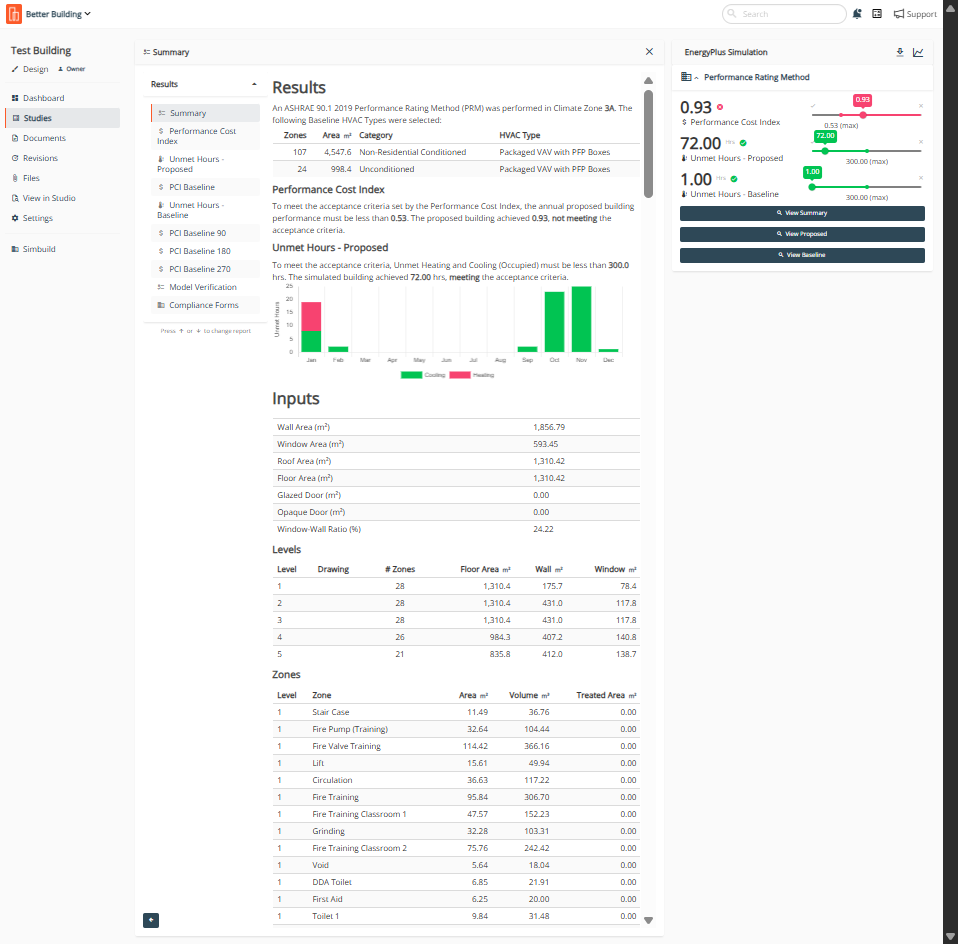Image resolution: width=958 pixels, height=944 pixels.
Task: Download EnergyPlus Simulation results
Action: [900, 53]
